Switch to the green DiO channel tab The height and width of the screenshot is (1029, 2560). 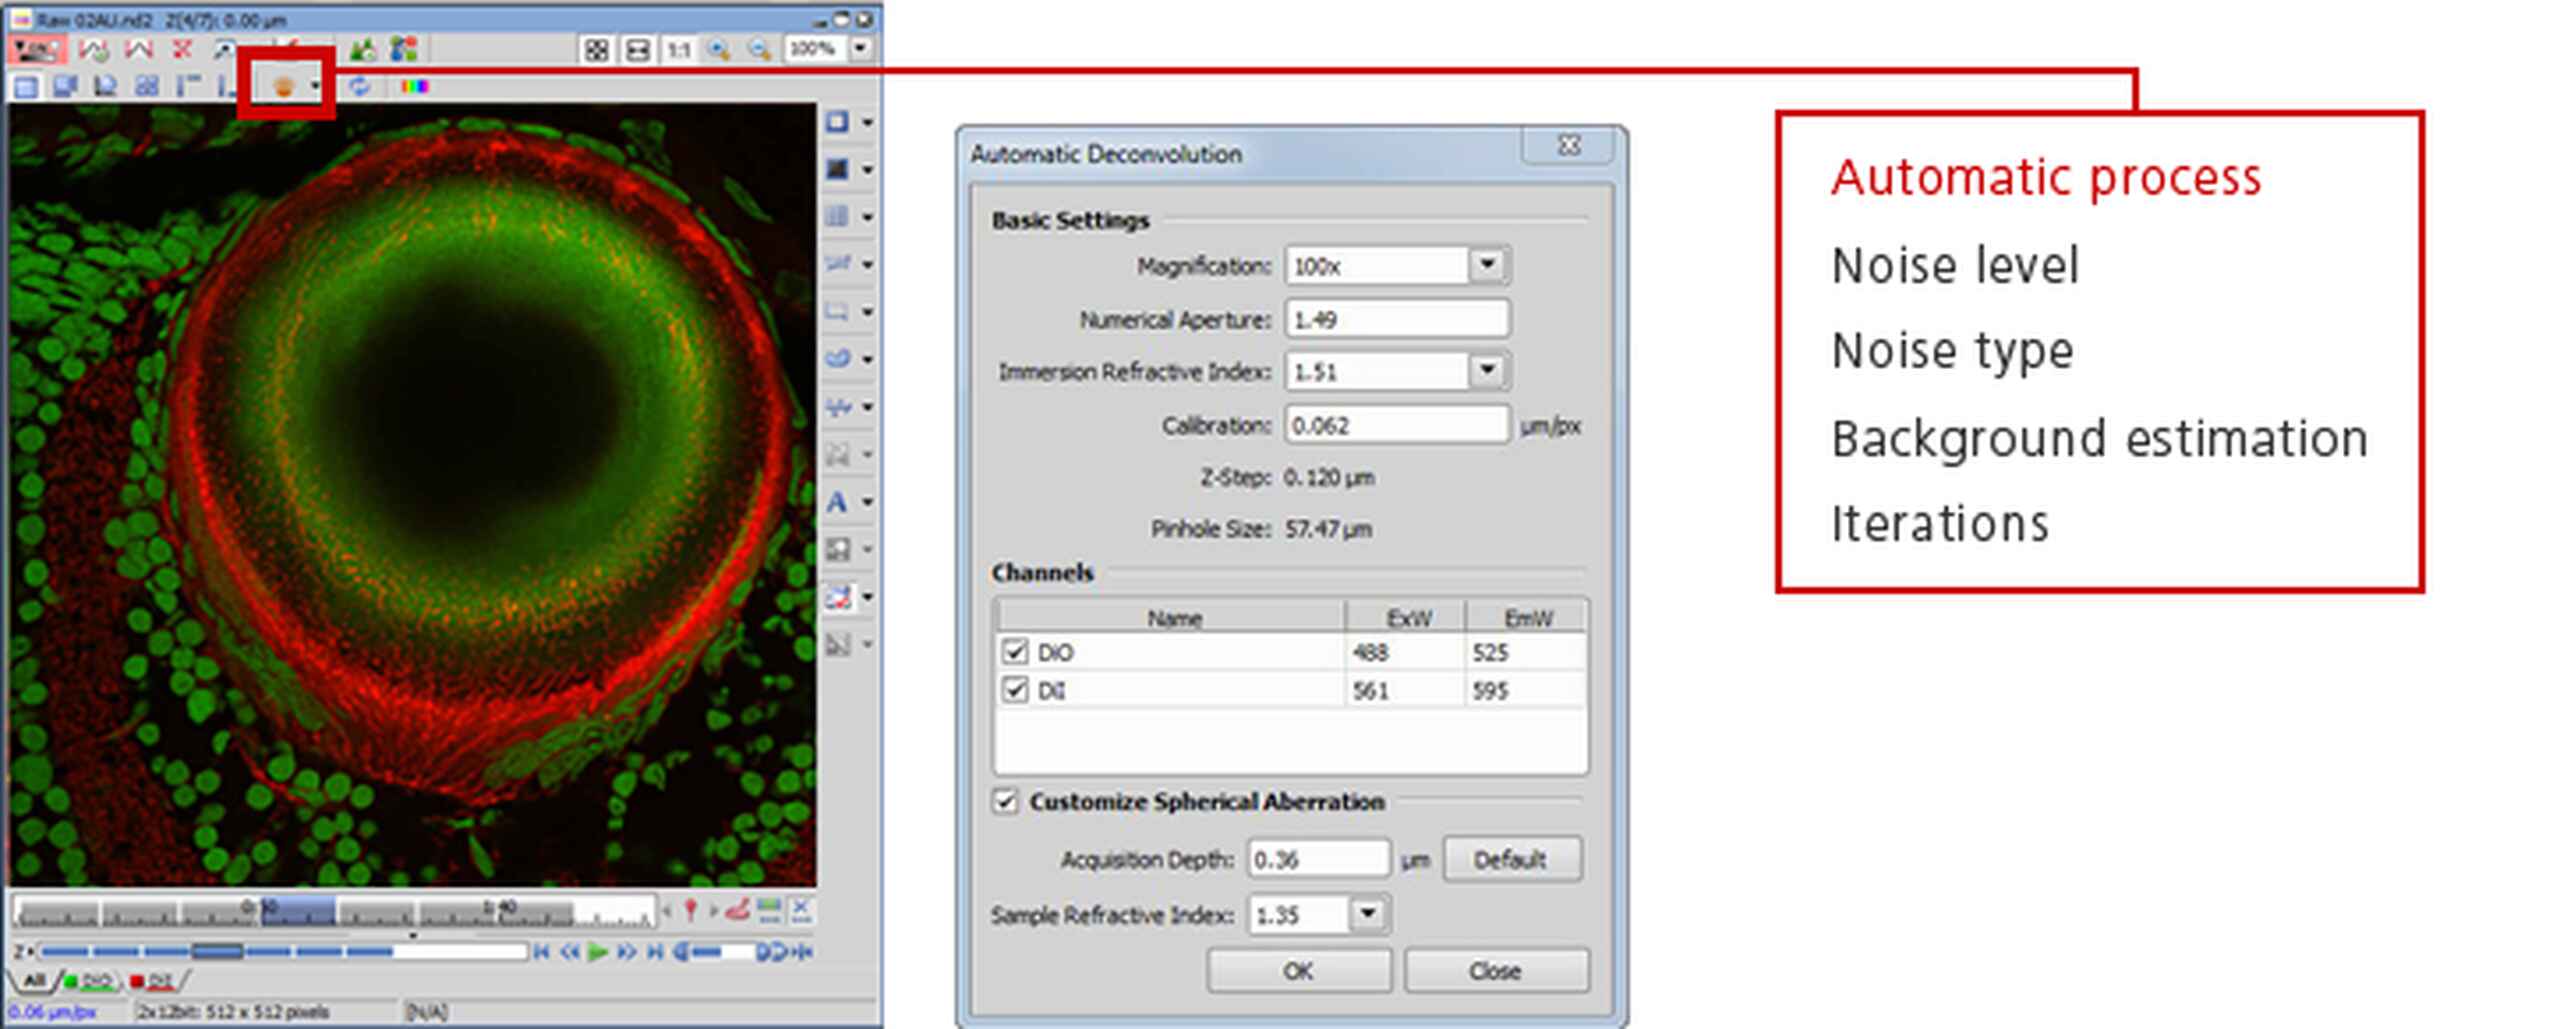click(x=92, y=980)
